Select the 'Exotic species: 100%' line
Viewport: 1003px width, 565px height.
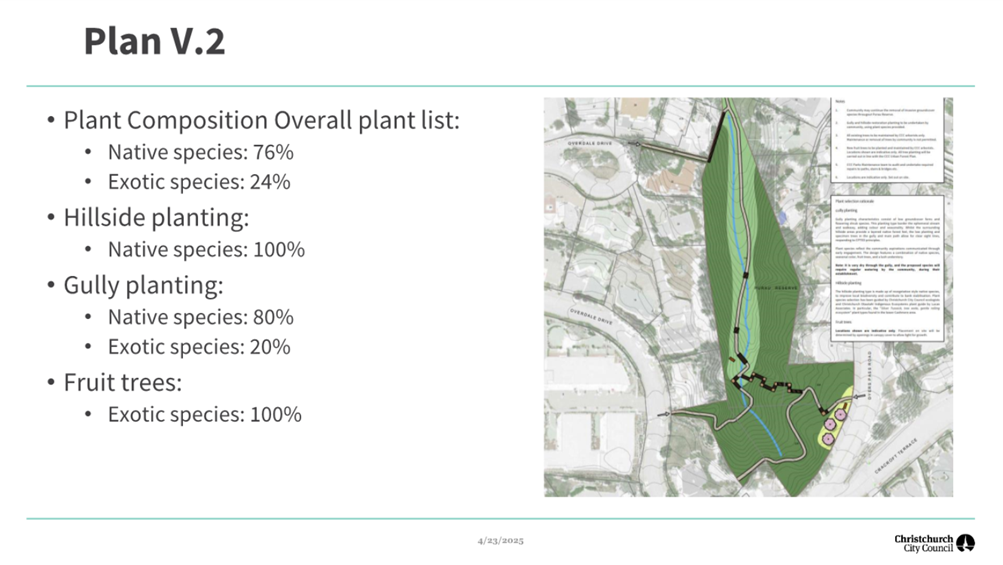click(x=204, y=414)
